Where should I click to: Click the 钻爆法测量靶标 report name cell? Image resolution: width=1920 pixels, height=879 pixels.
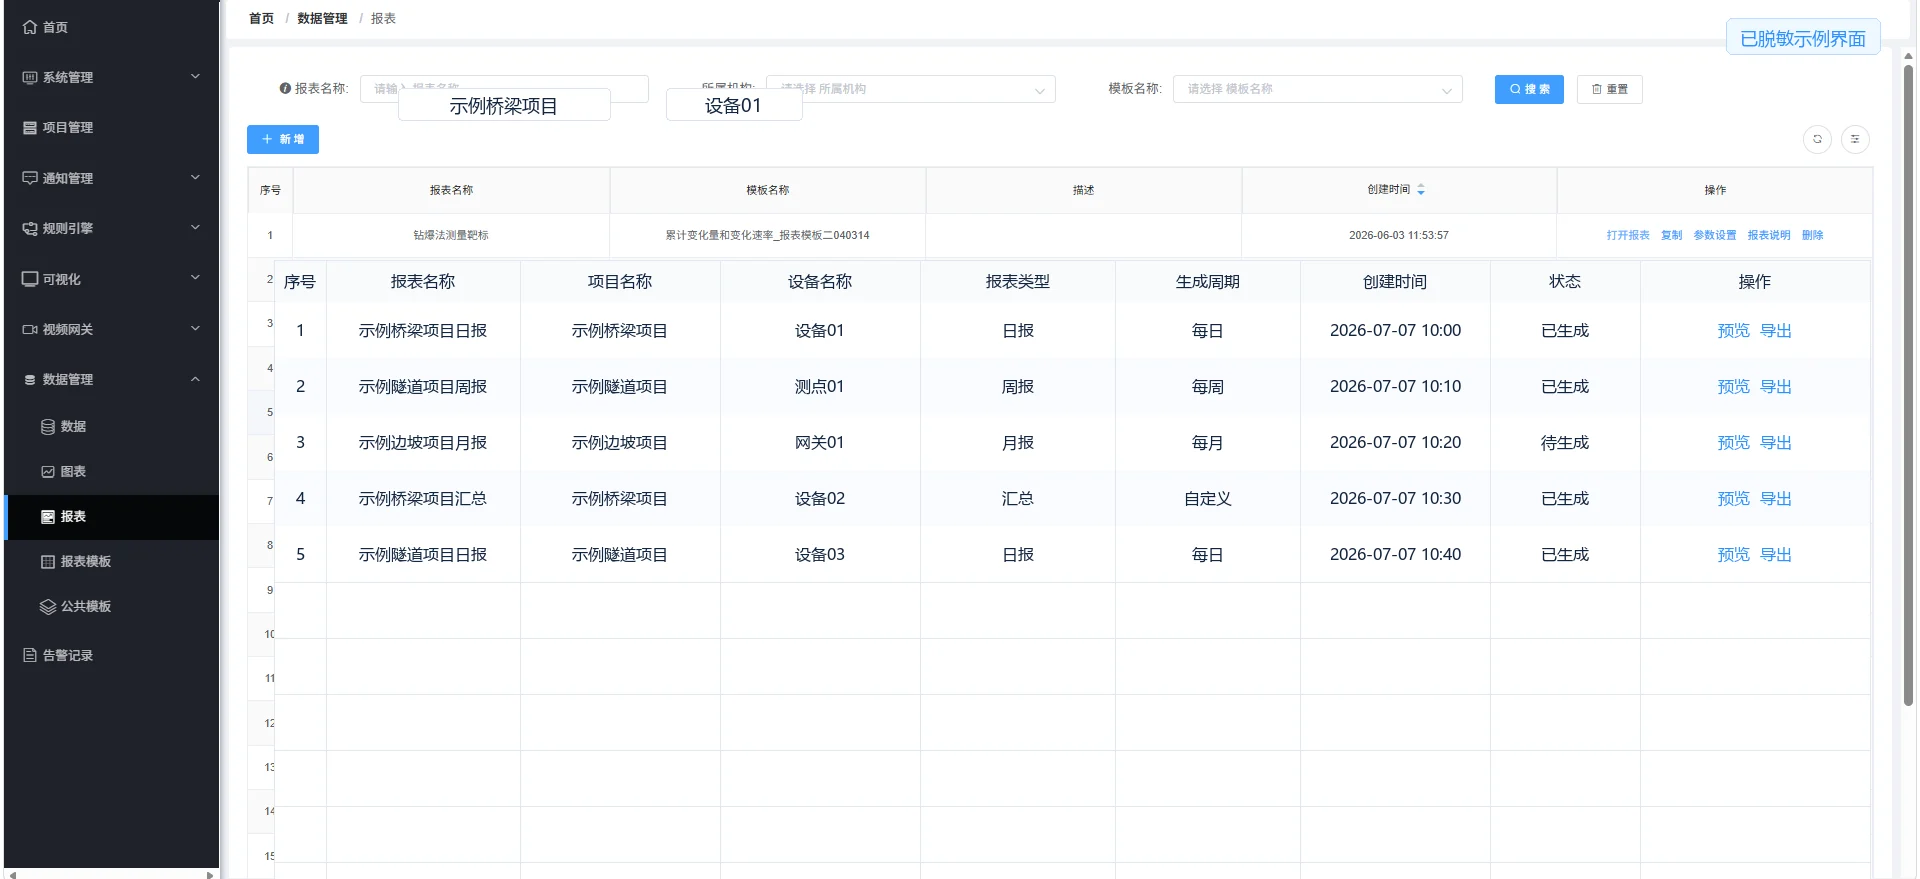coord(451,235)
